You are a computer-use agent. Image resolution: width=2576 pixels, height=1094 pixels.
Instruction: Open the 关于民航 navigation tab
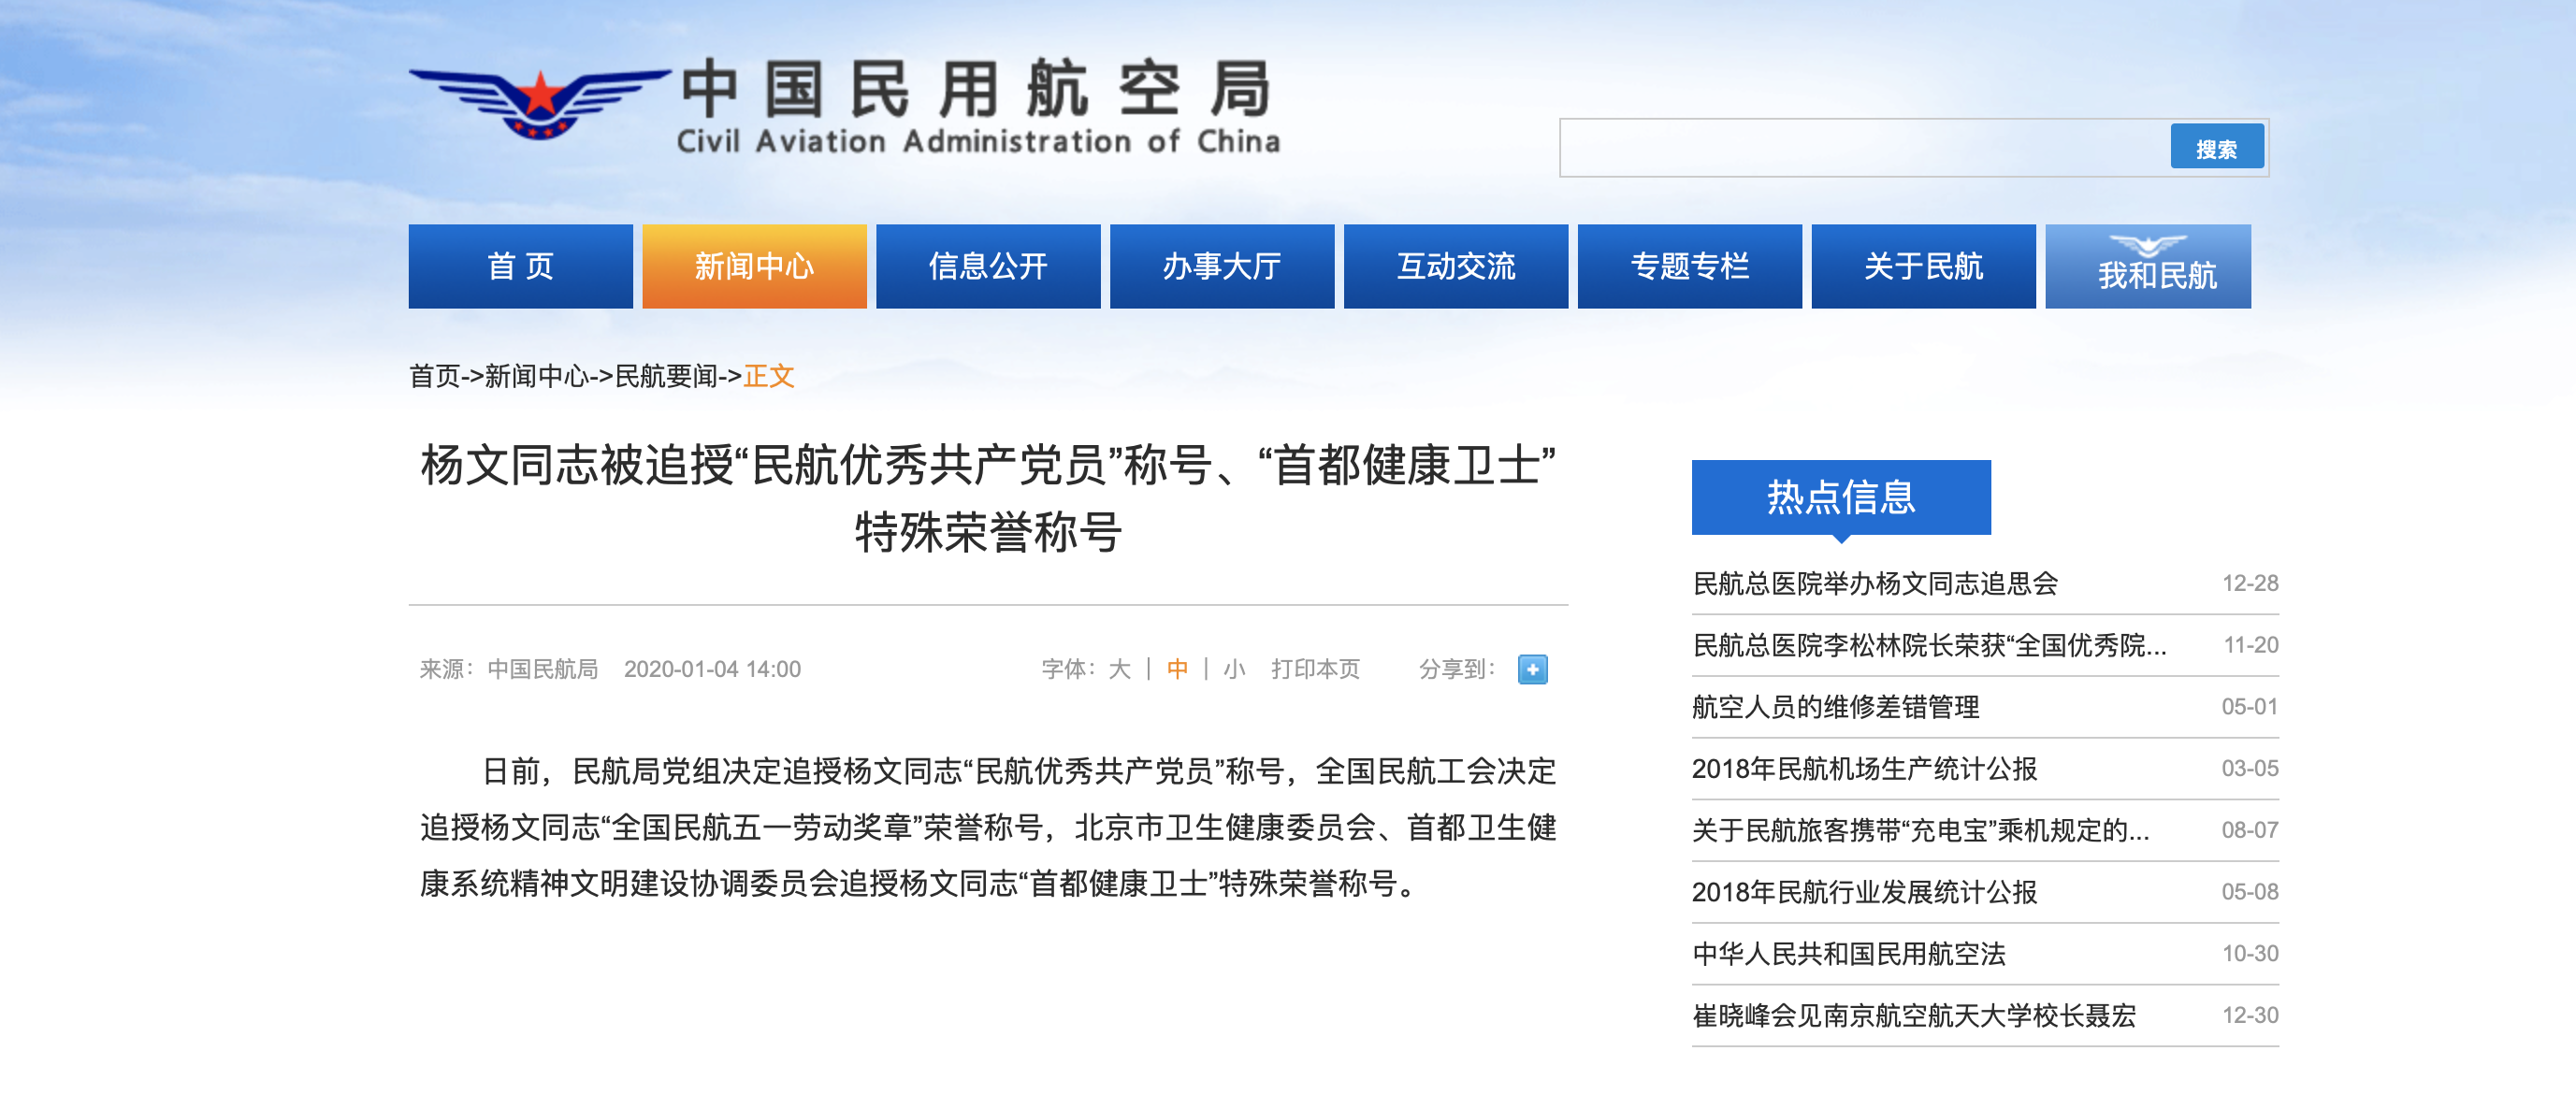click(x=1924, y=266)
